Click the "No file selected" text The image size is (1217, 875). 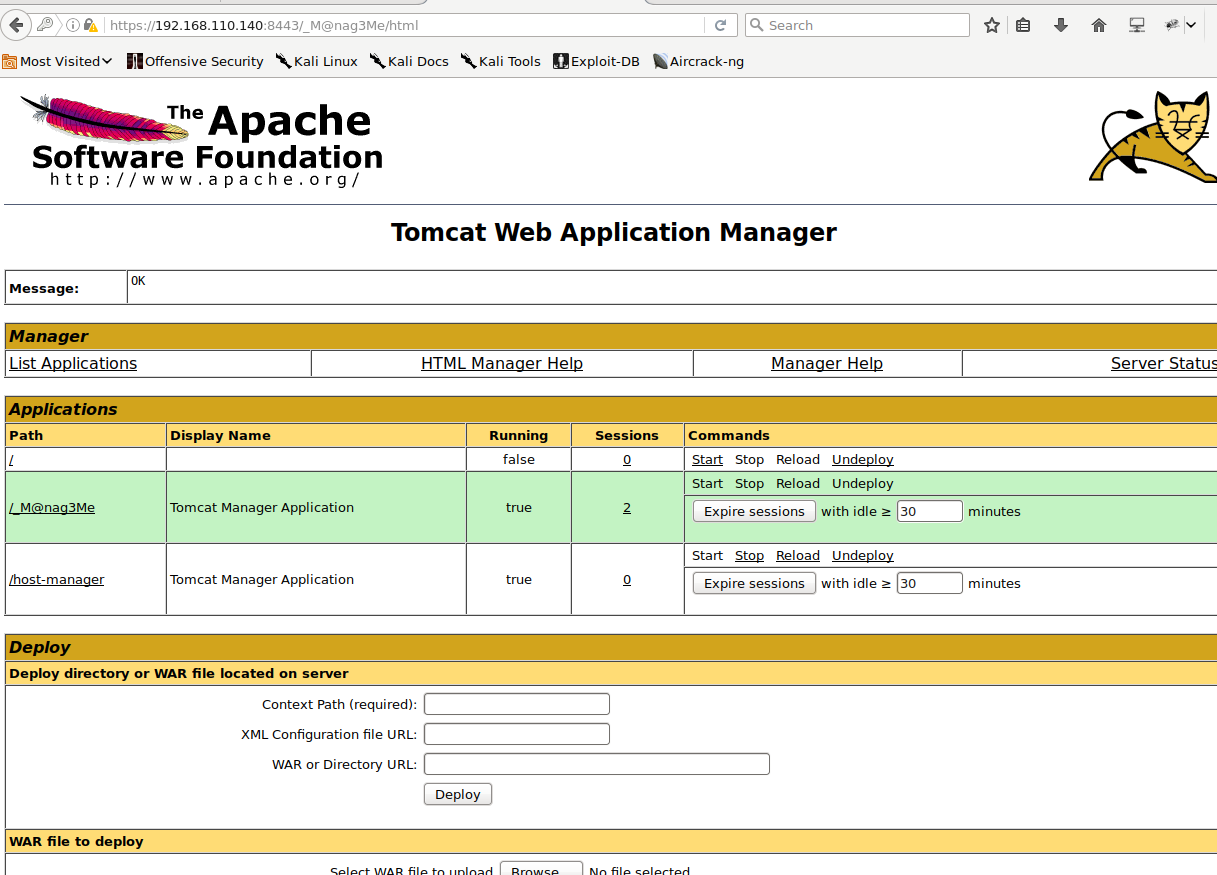(x=639, y=869)
